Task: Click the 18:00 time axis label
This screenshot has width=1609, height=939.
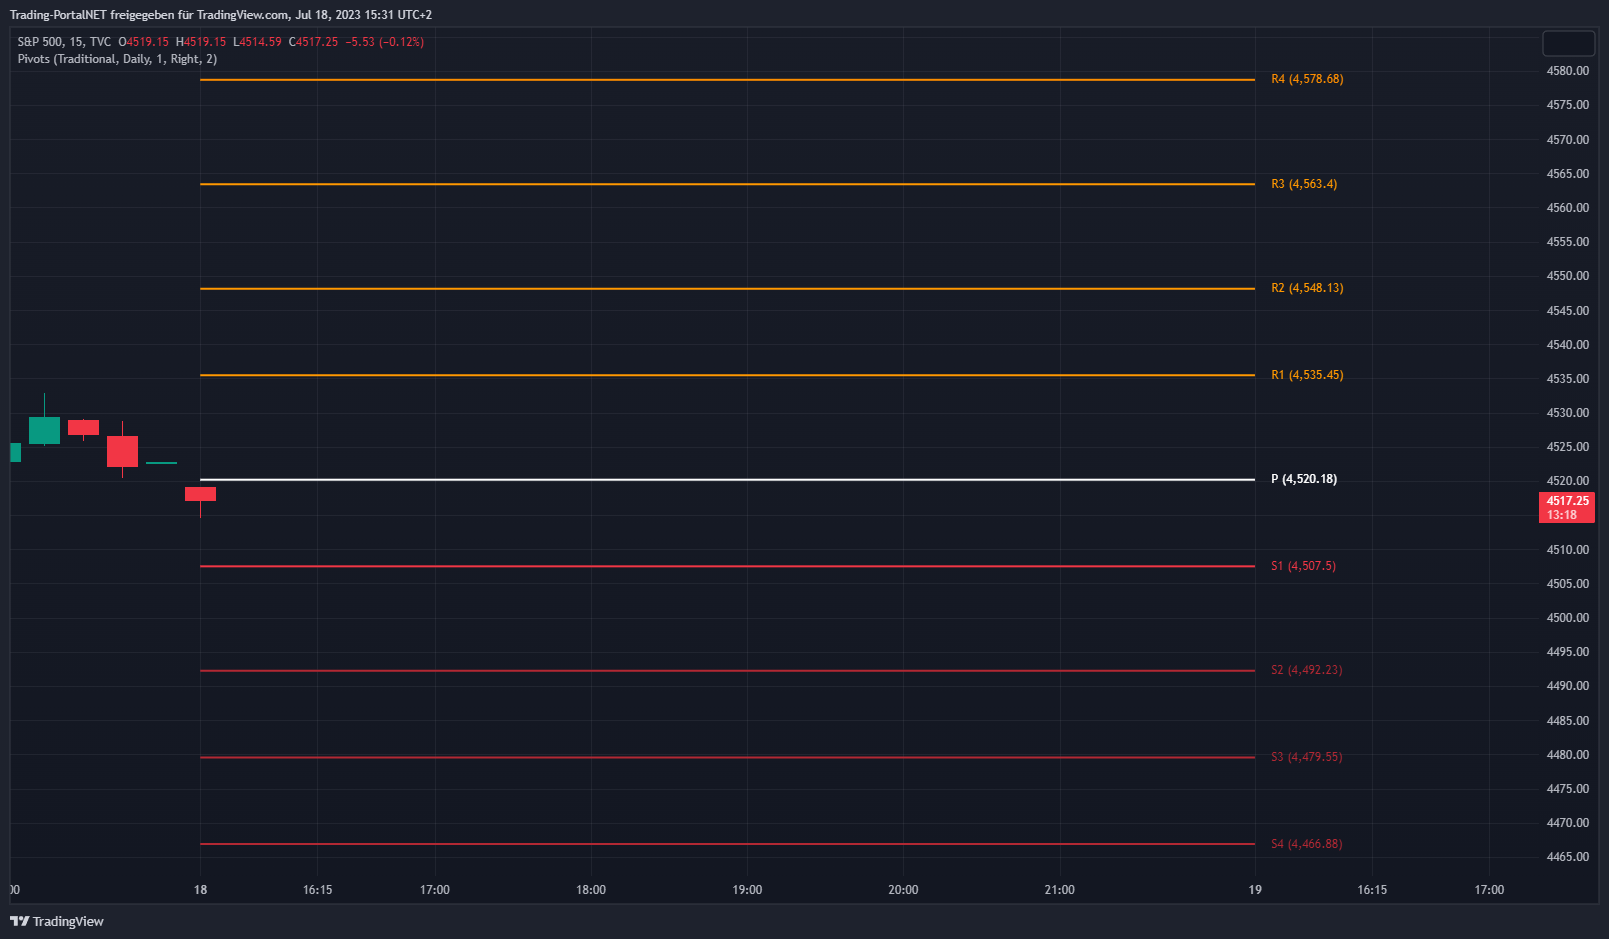Action: point(591,890)
